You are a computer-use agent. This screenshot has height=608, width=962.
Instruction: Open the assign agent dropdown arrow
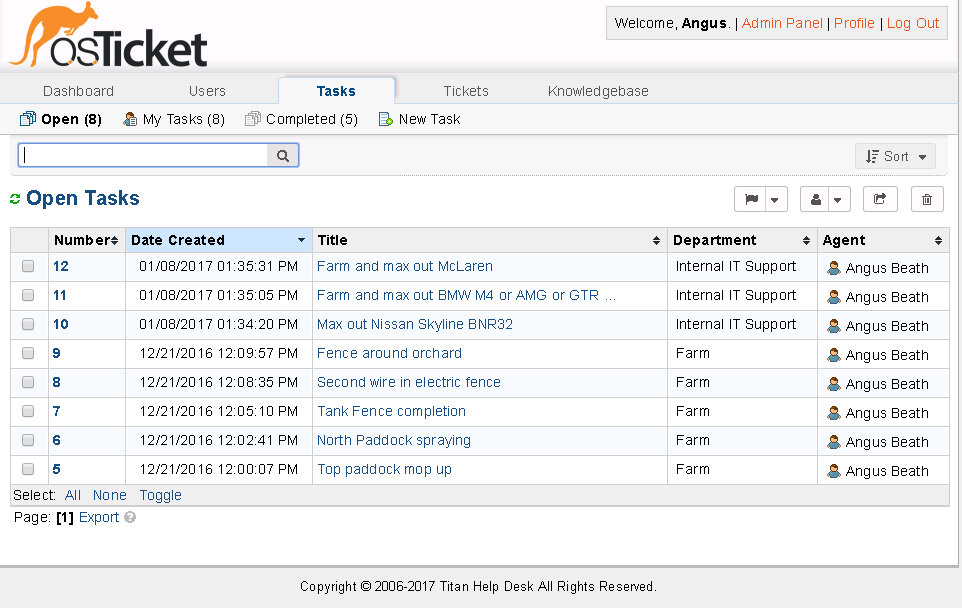coord(837,199)
